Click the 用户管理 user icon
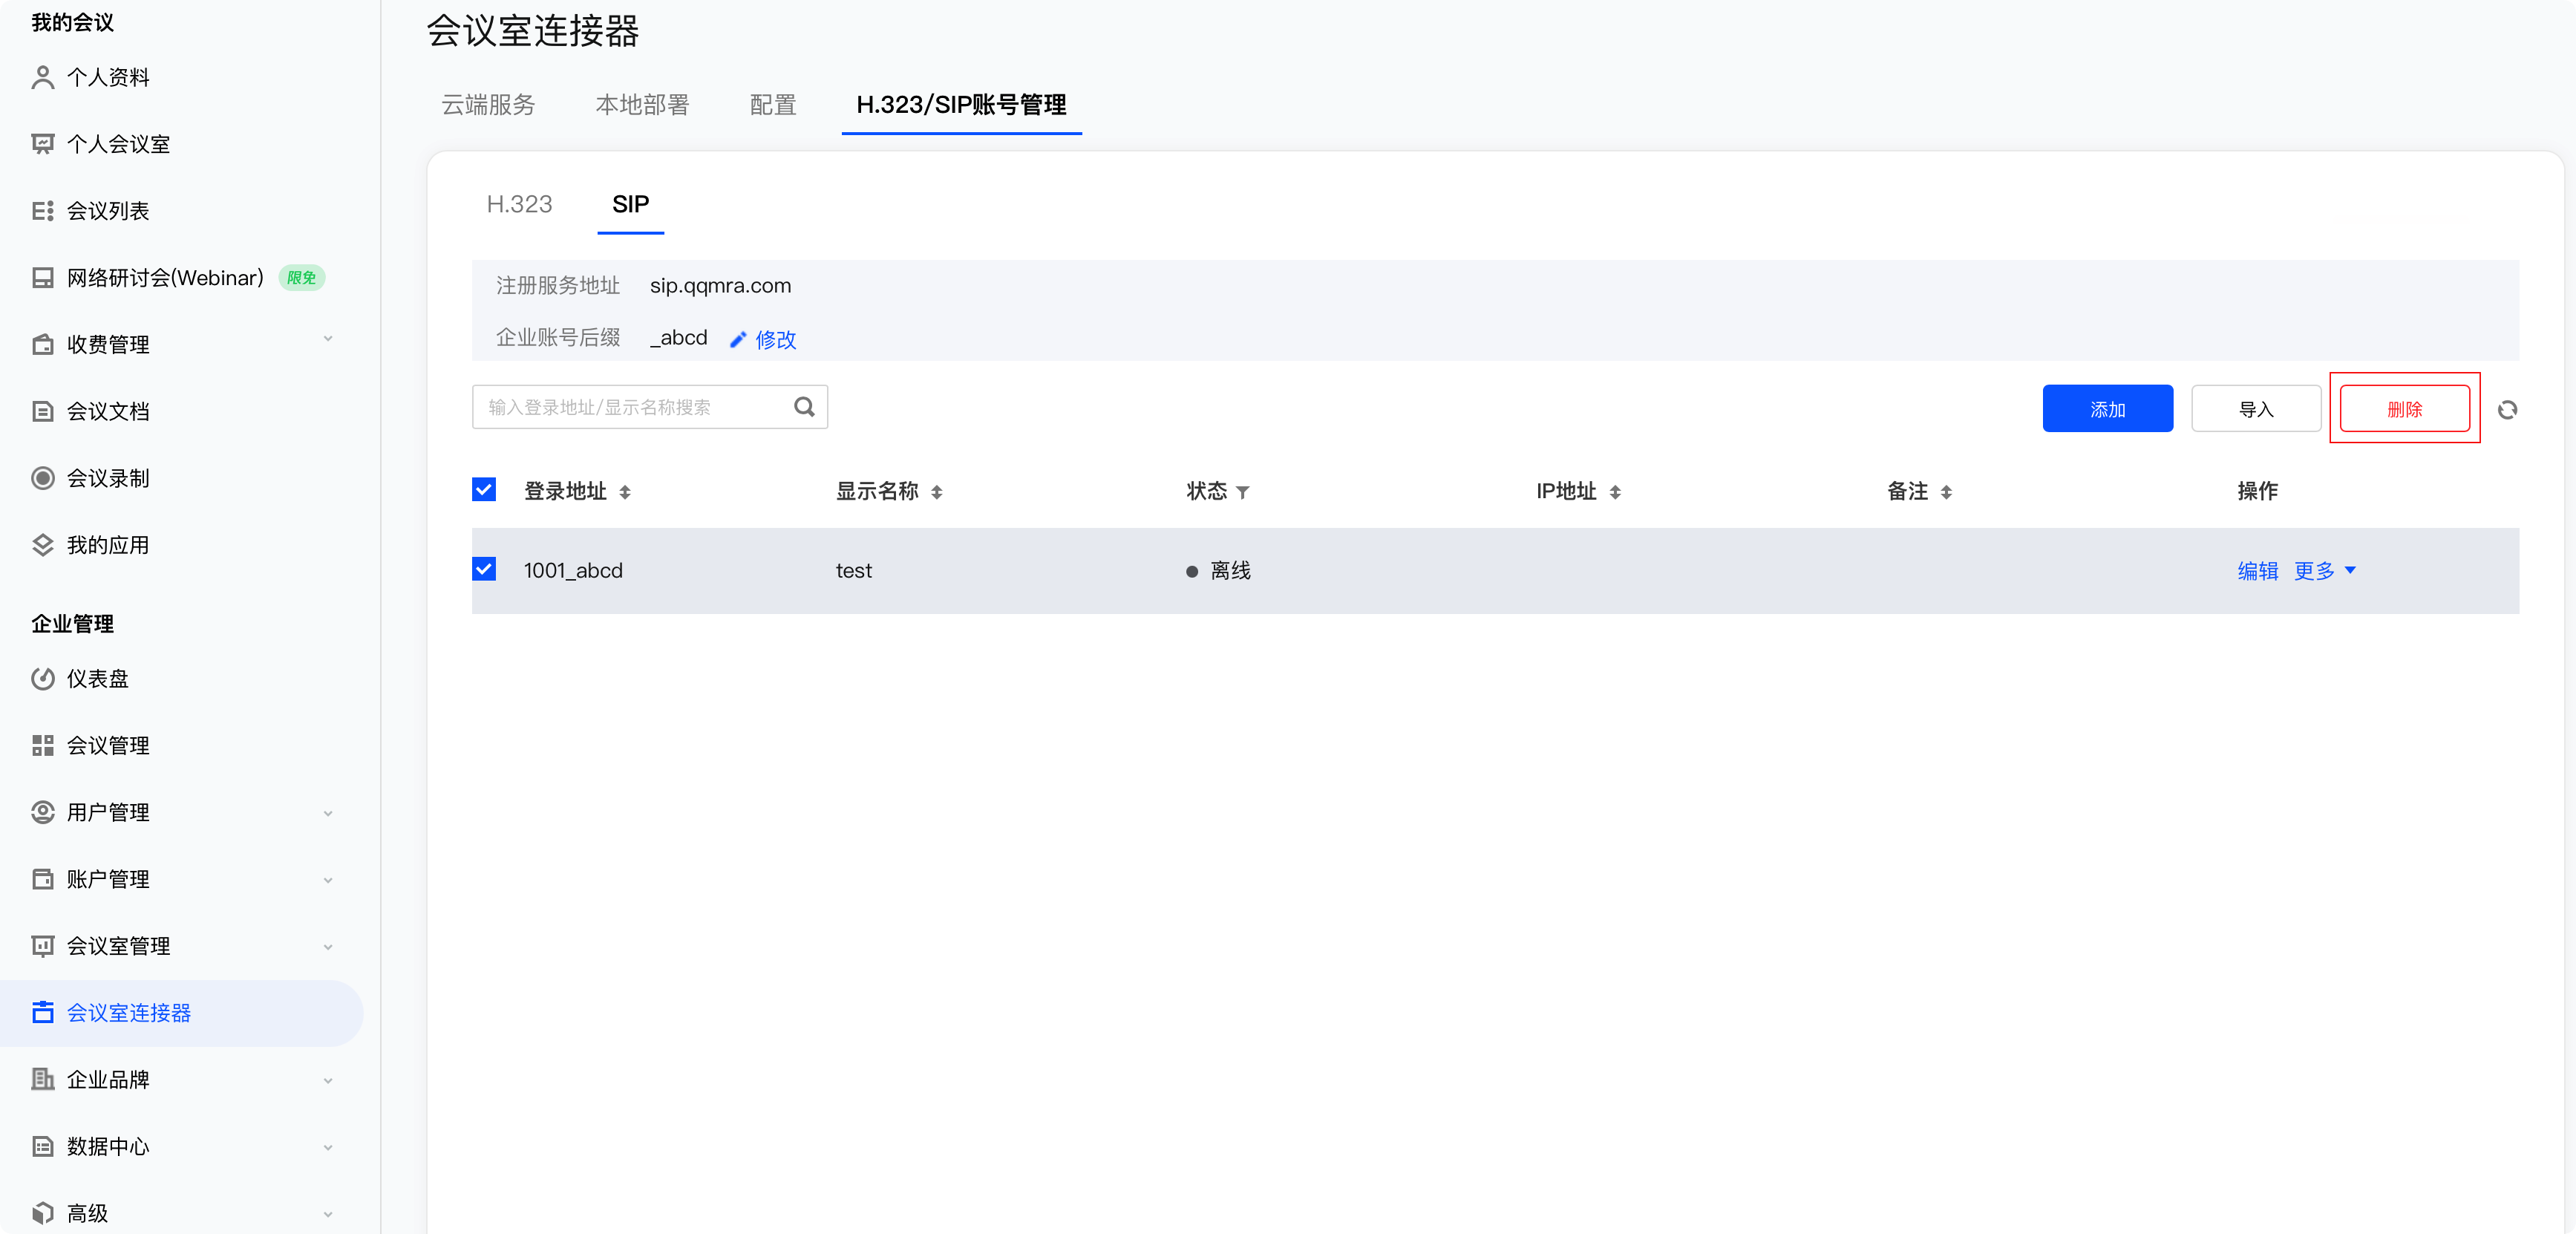 coord(42,812)
